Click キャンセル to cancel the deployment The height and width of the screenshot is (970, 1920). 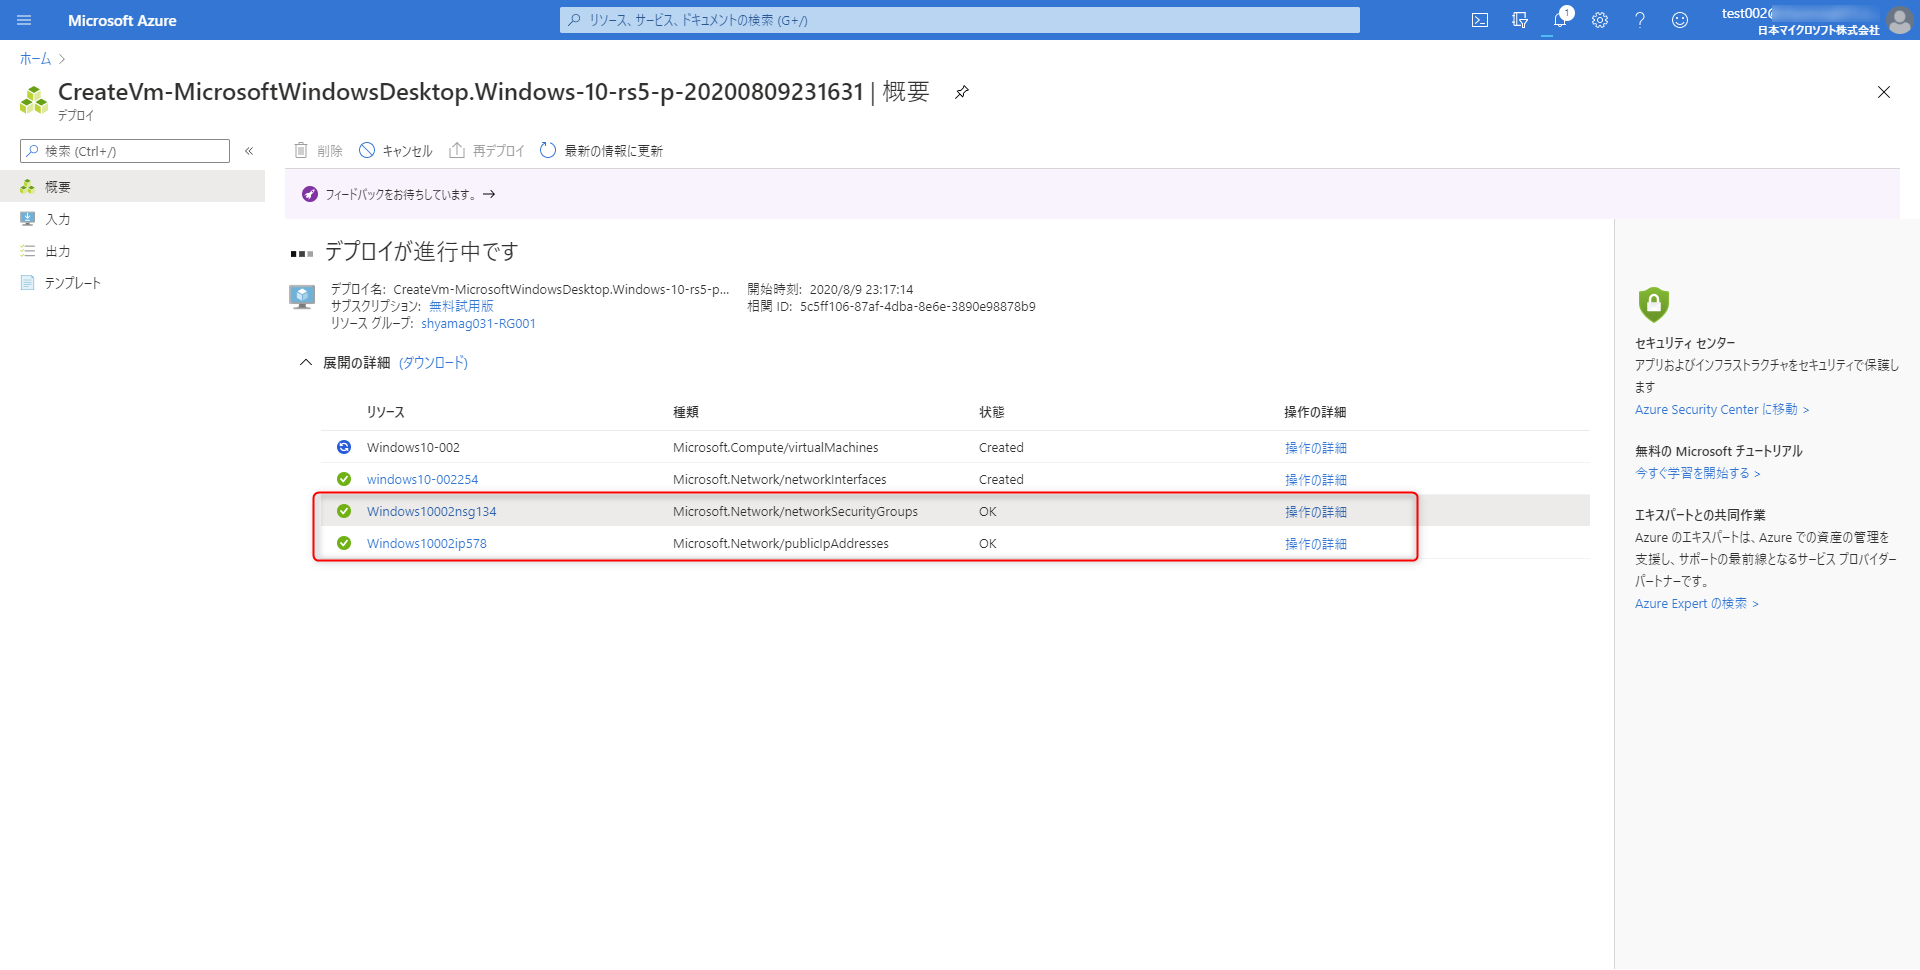click(x=396, y=151)
